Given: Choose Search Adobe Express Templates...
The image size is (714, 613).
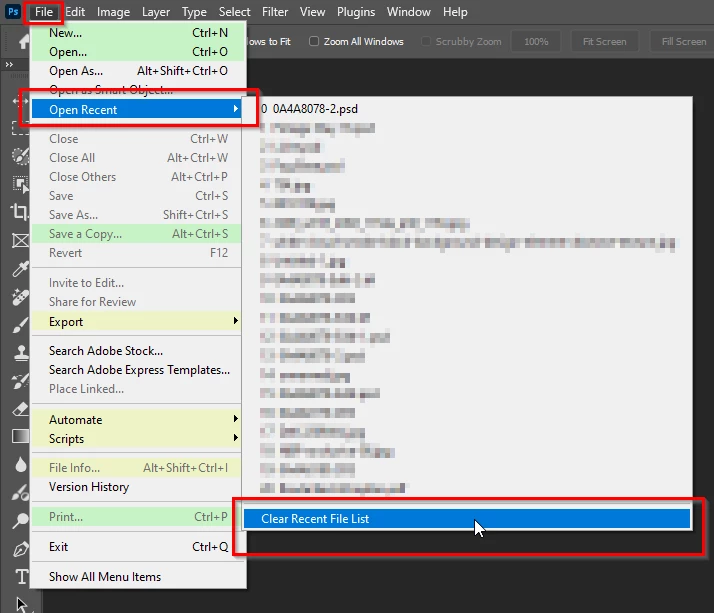Looking at the screenshot, I should coord(136,370).
